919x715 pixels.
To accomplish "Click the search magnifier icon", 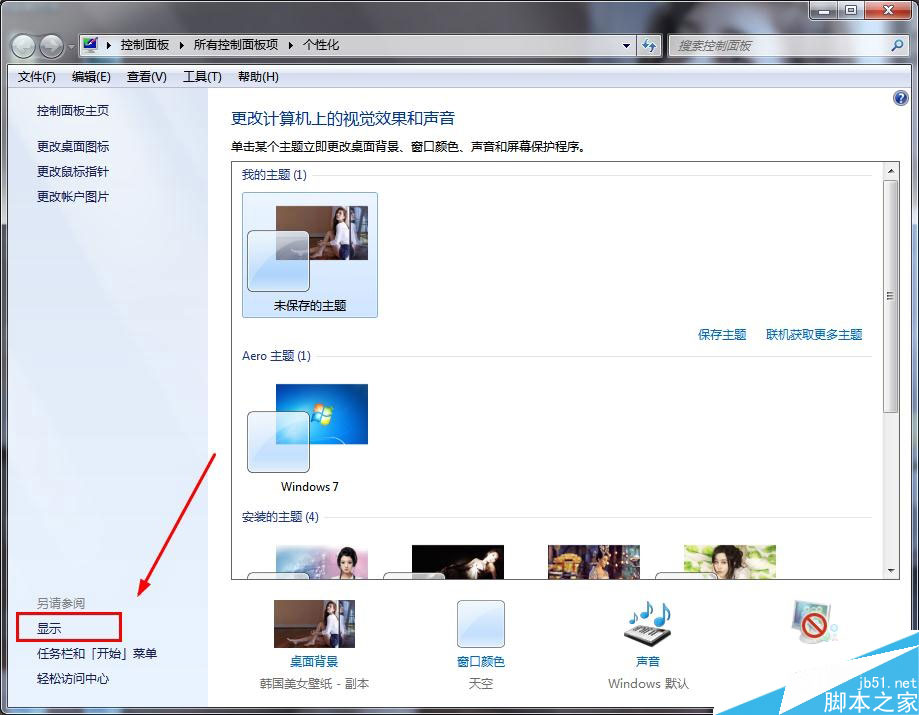I will click(896, 45).
